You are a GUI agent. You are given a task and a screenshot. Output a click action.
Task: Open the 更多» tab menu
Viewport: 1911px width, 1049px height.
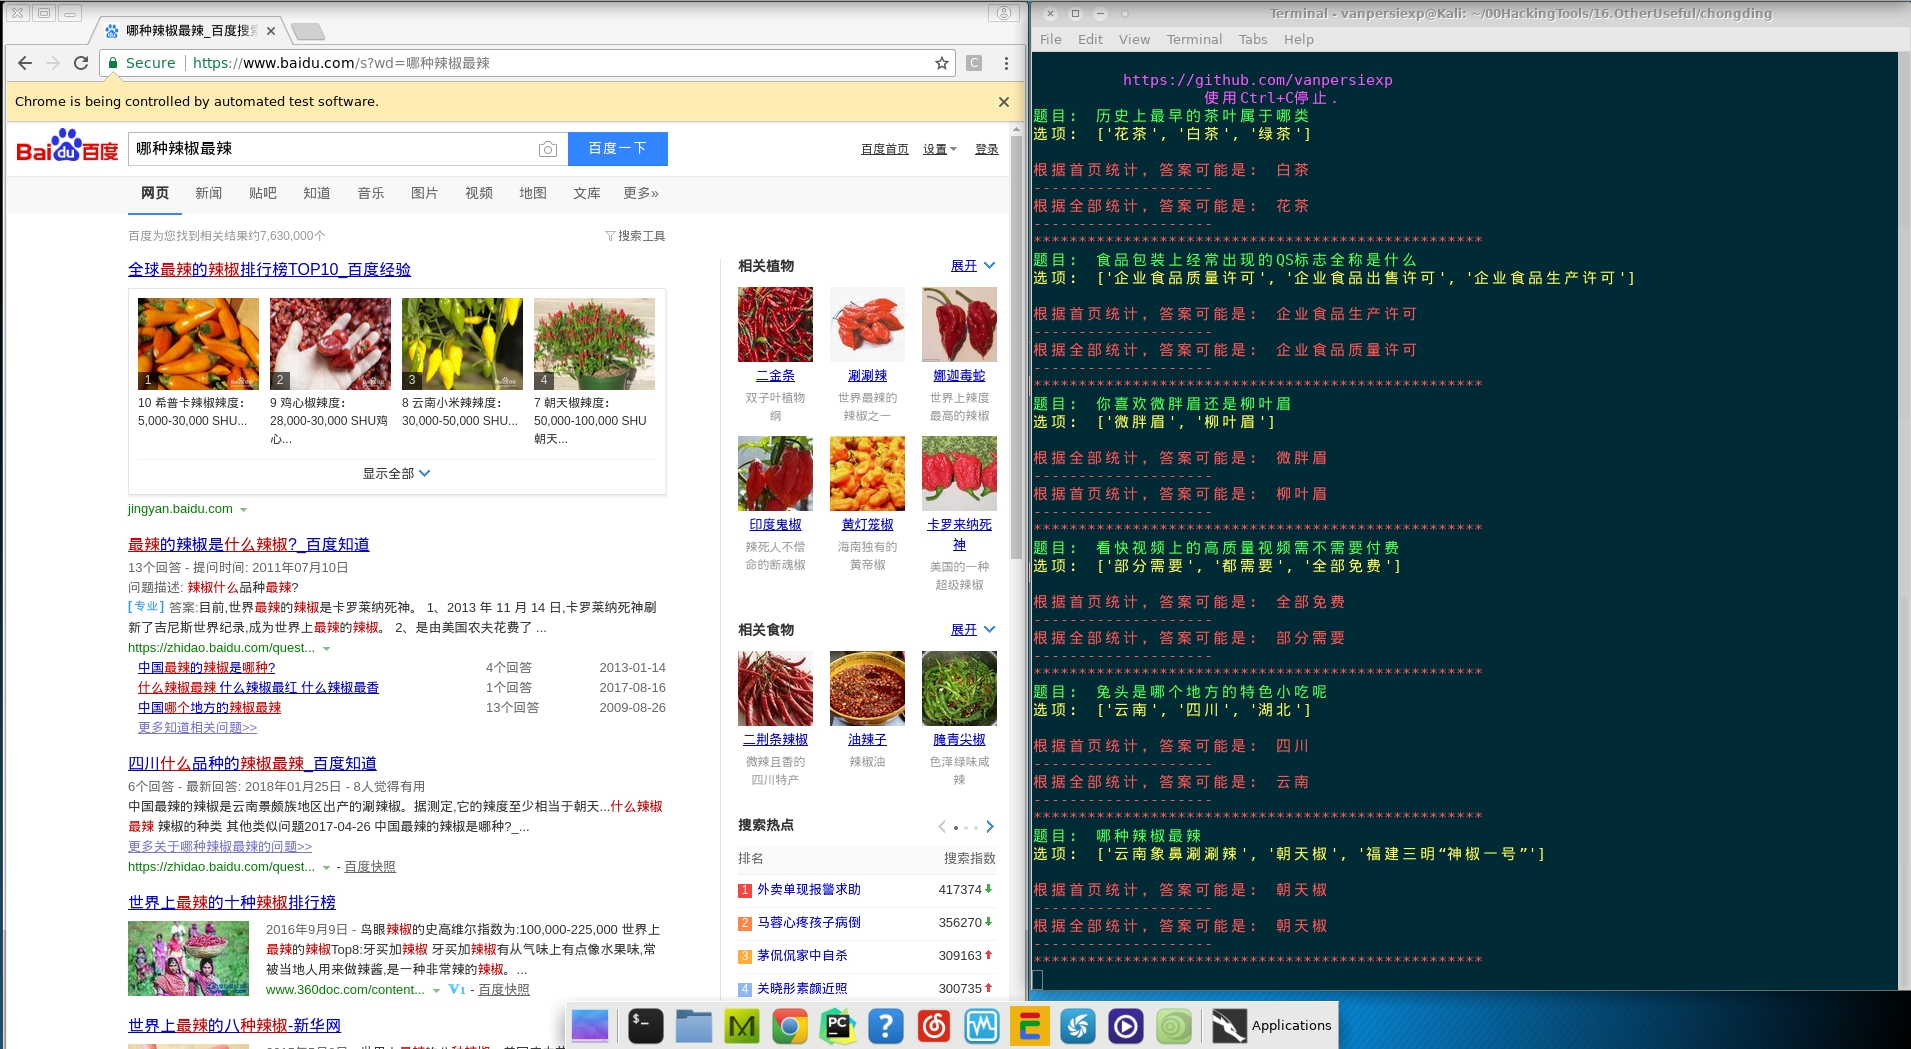(x=641, y=193)
